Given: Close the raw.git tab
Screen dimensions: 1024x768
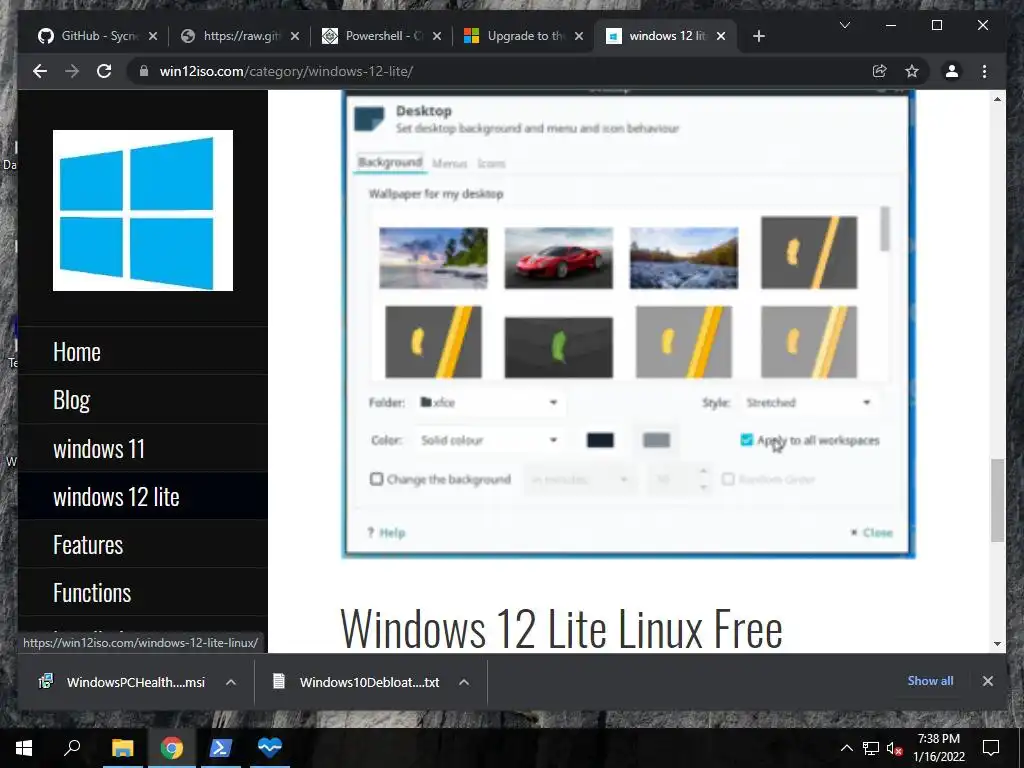Looking at the screenshot, I should pyautogui.click(x=295, y=36).
